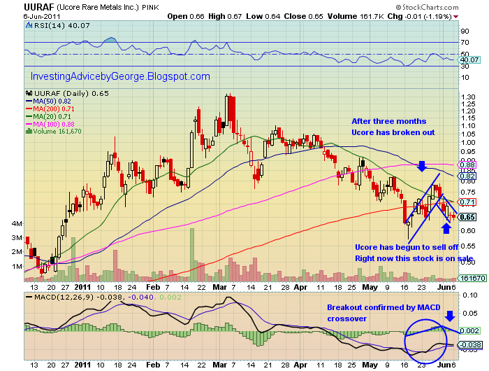Viewport: 489px width, 371px height.
Task: Select the Low 0.64 value in the header
Action: [x=263, y=16]
